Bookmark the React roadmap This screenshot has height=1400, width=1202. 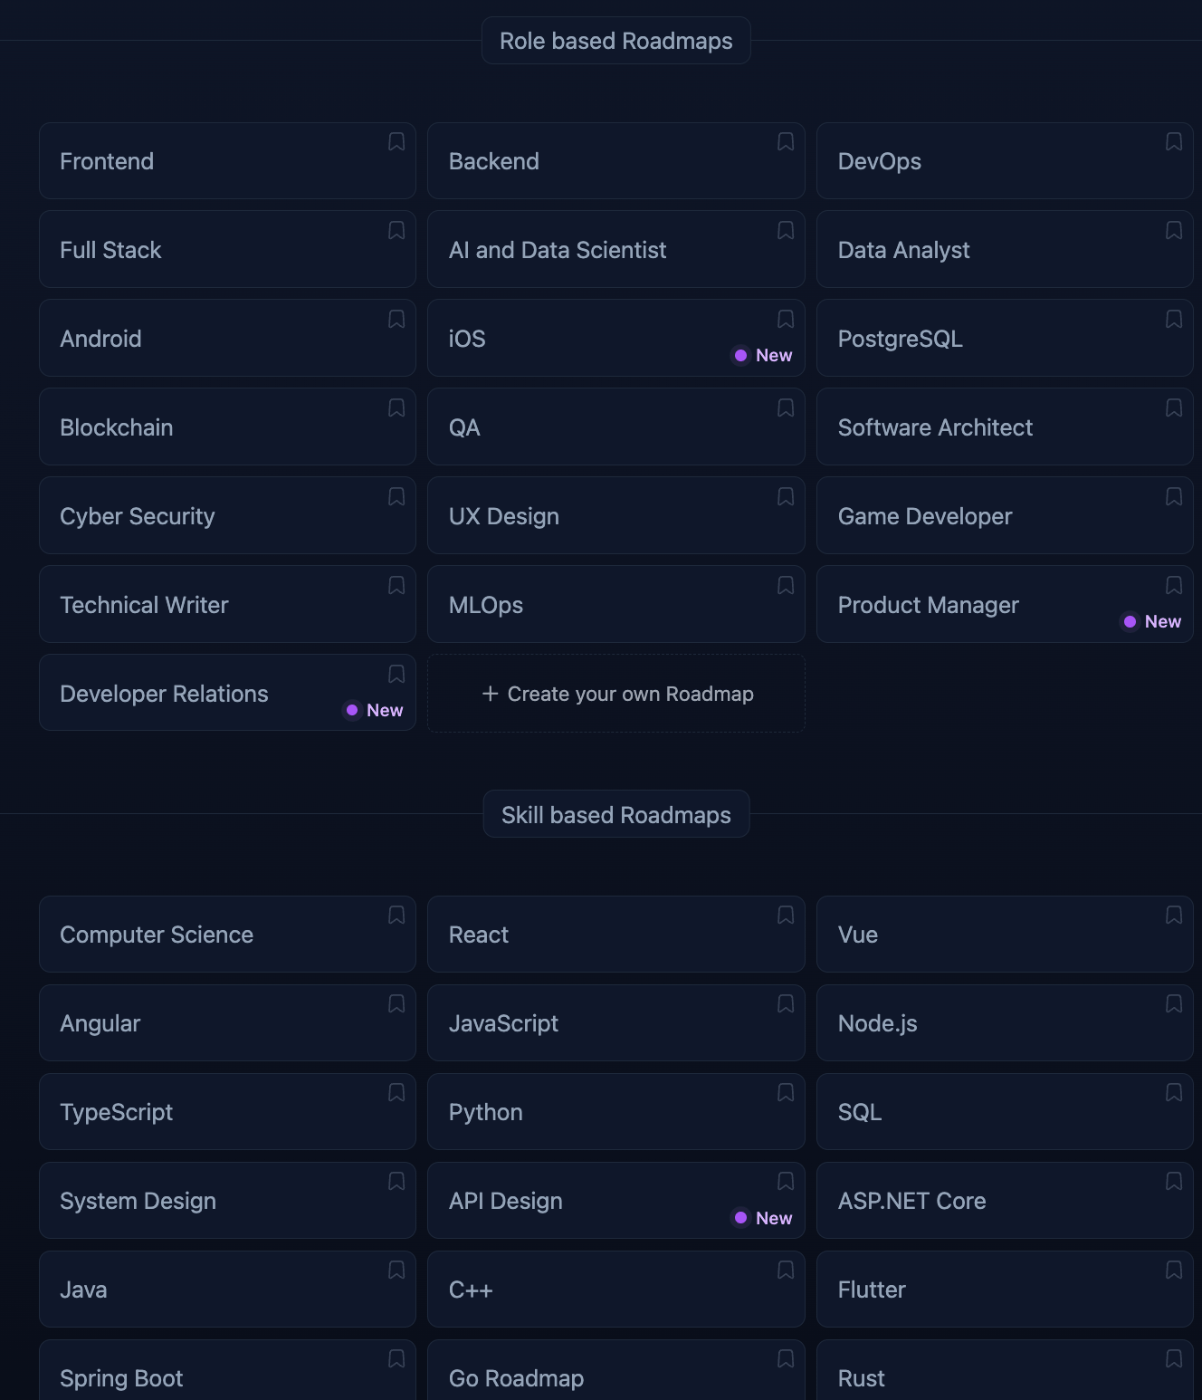pos(785,915)
